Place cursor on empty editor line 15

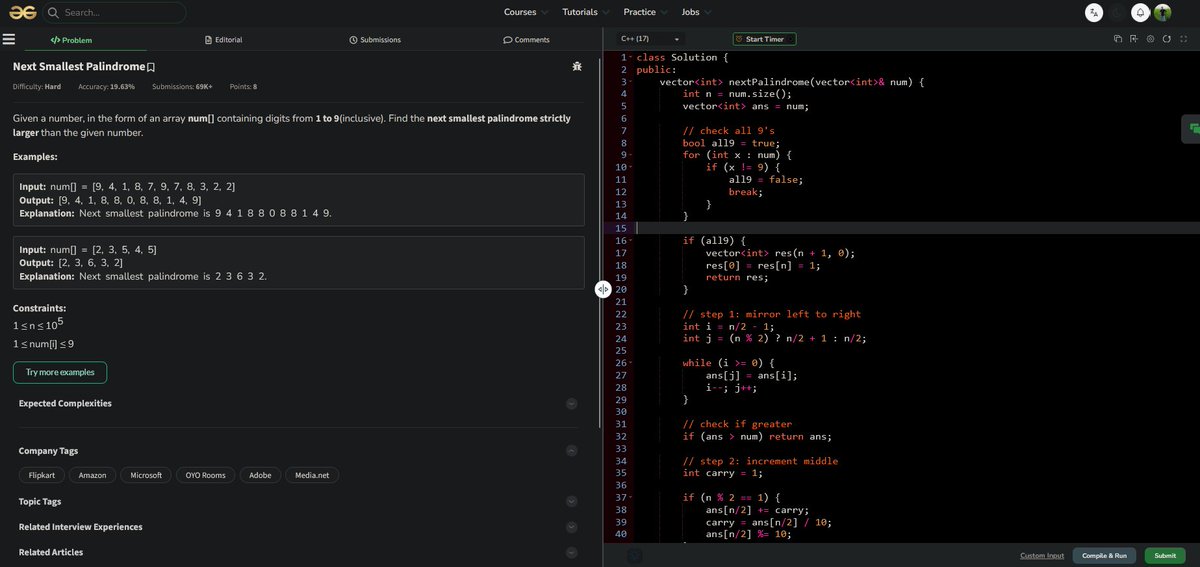tap(916, 228)
